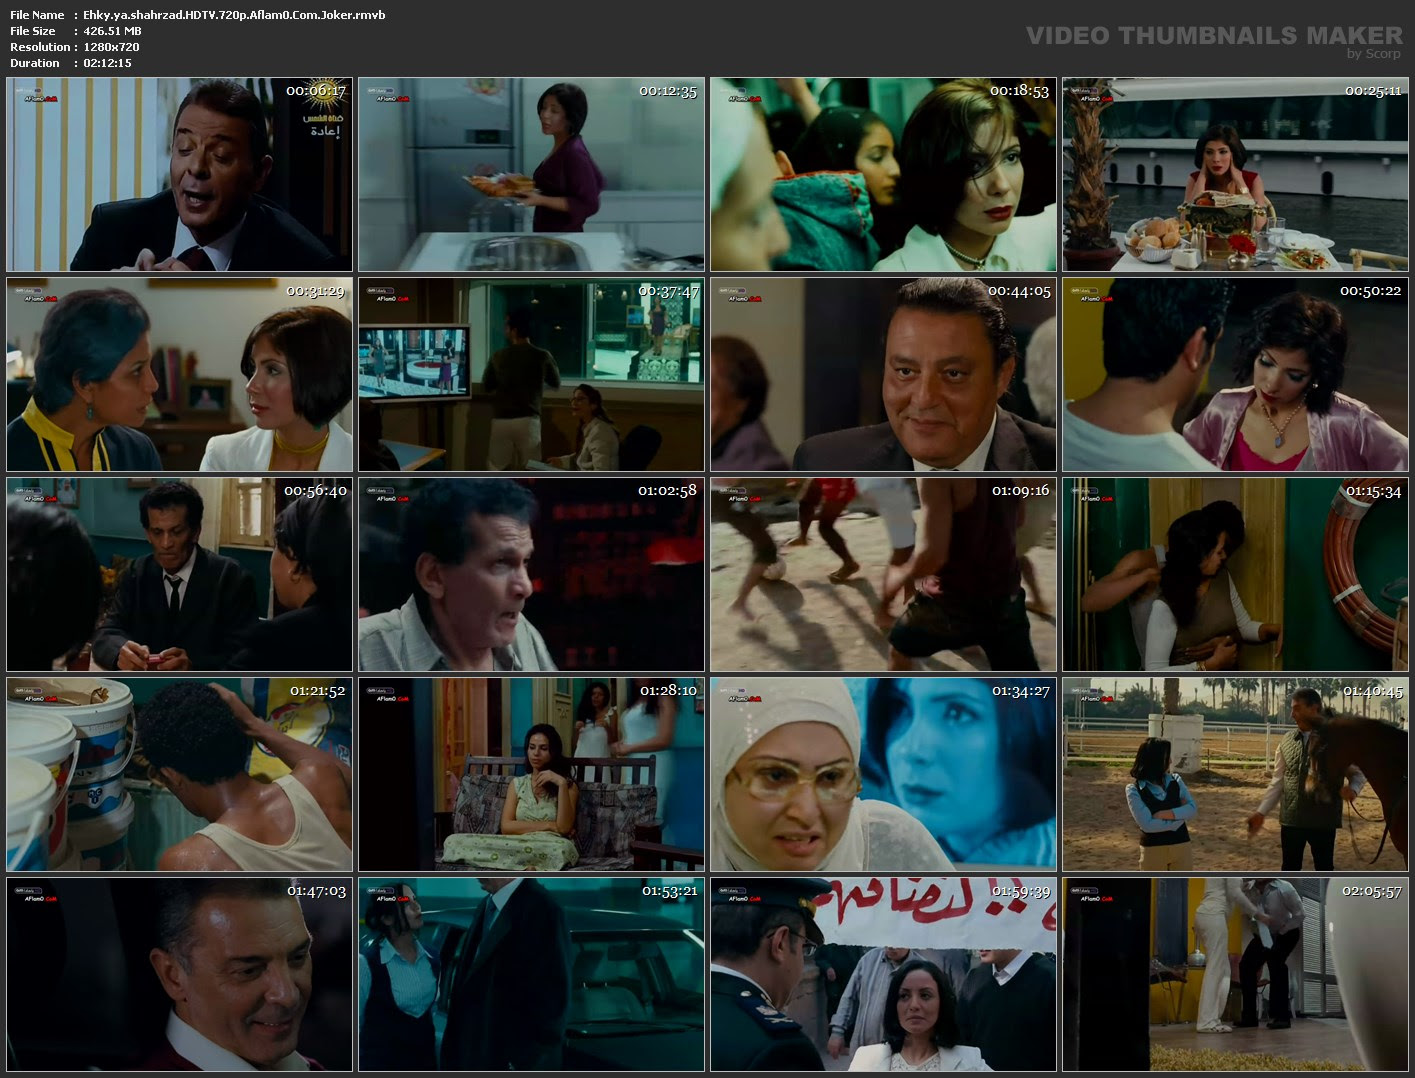Click the resolution value 1280x720
The width and height of the screenshot is (1415, 1078).
[111, 47]
